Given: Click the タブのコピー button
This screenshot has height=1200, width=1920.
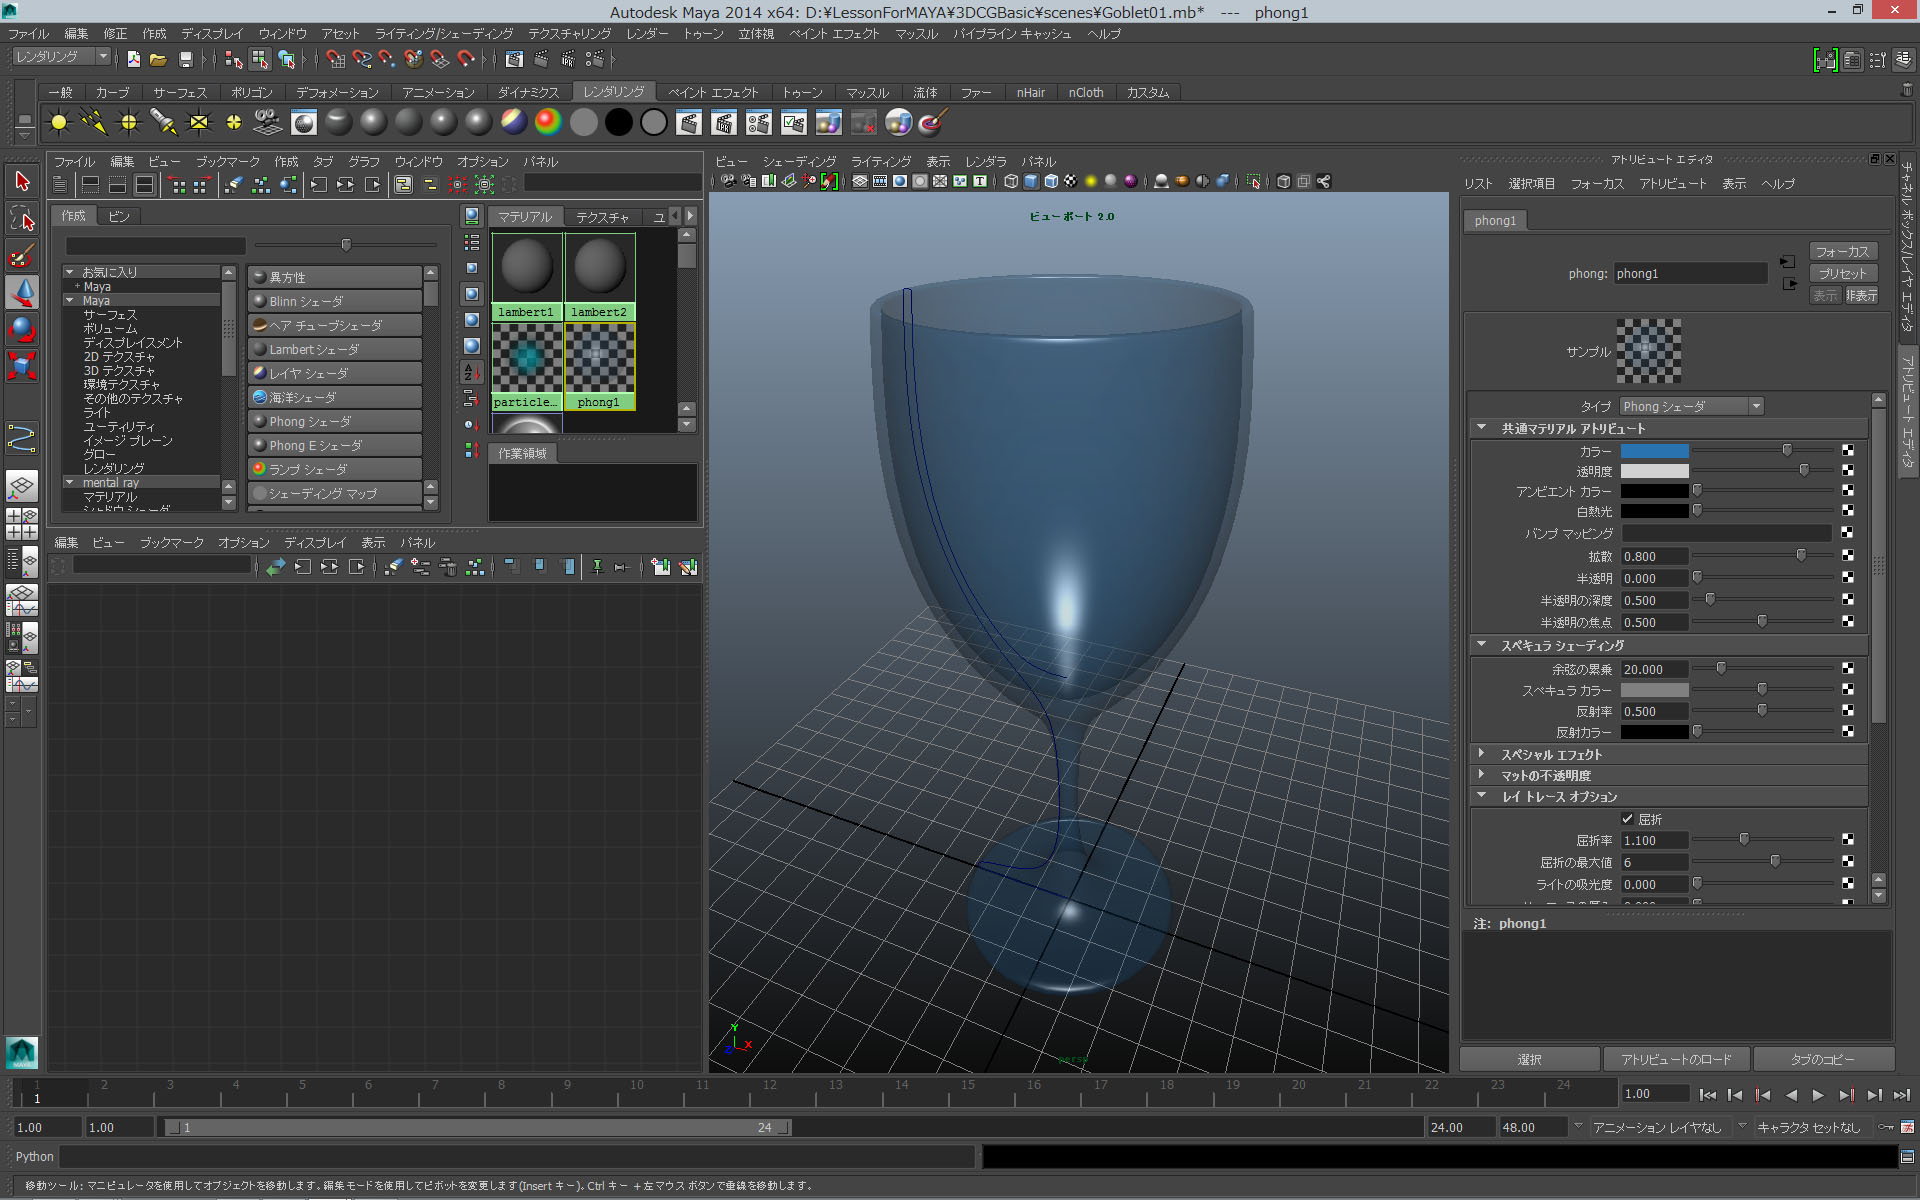Looking at the screenshot, I should pos(1823,1059).
